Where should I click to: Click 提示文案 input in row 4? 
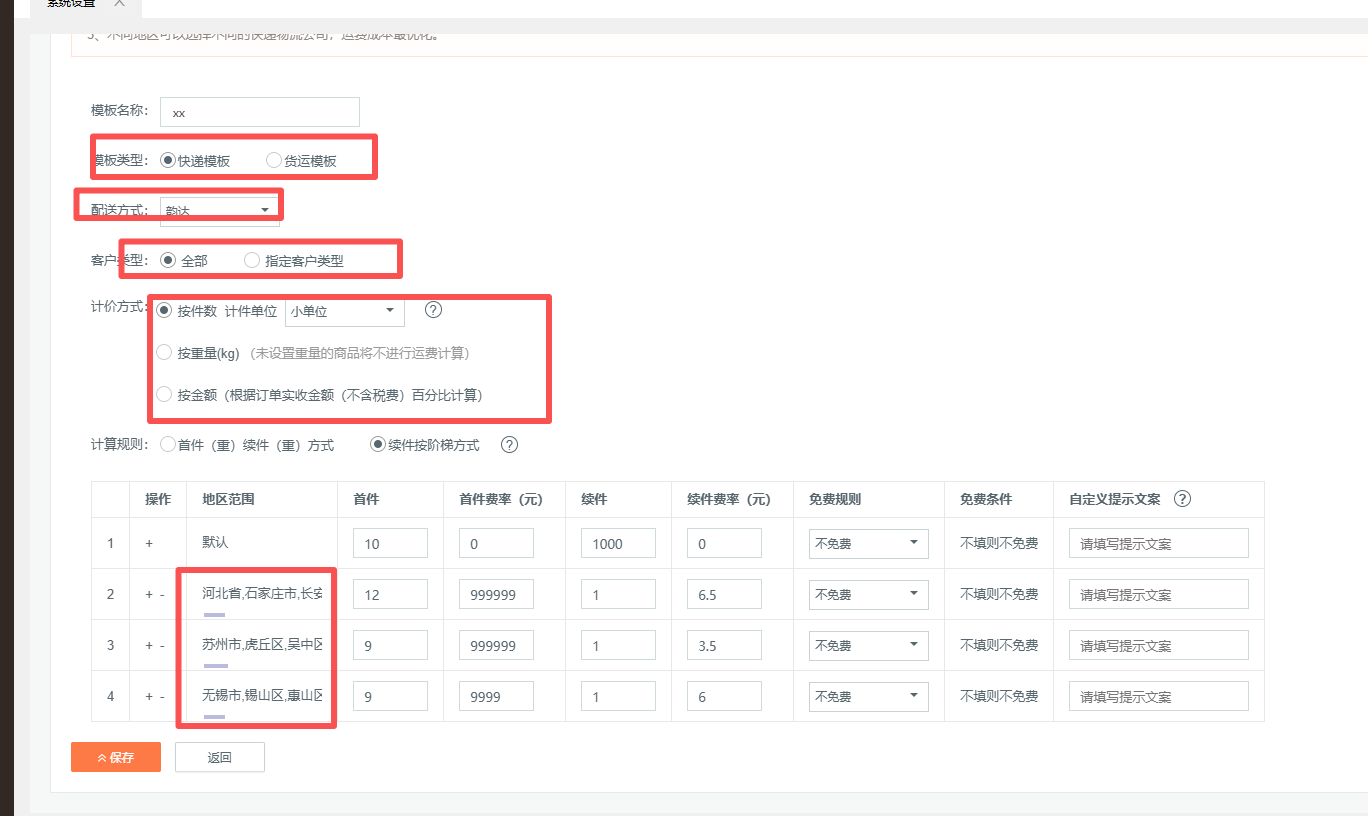(1159, 697)
